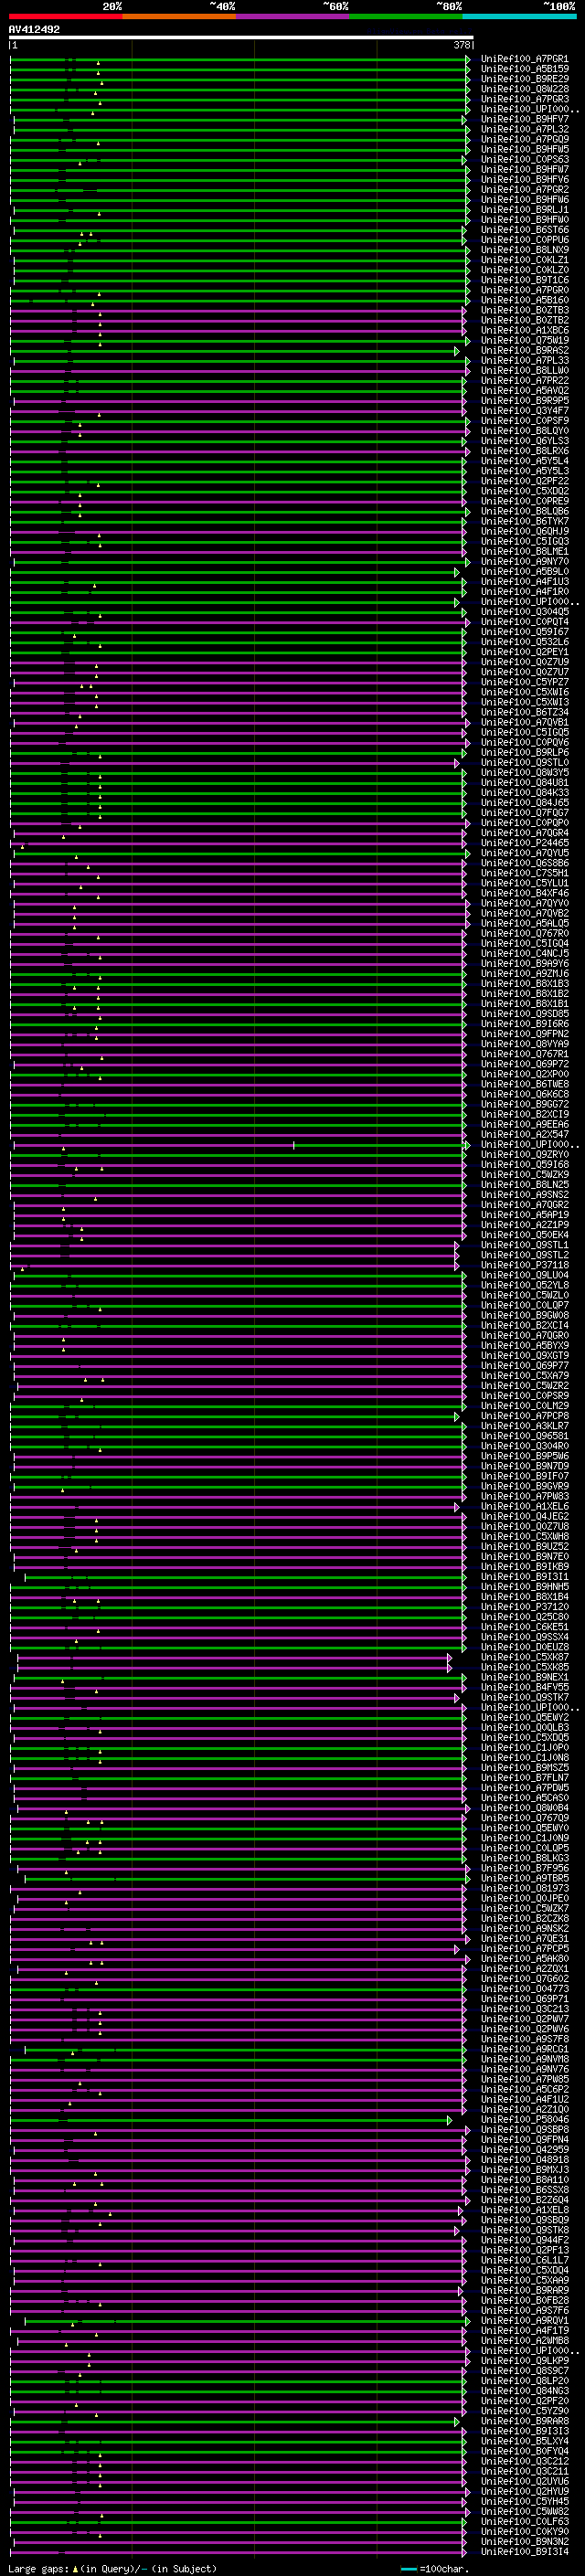This screenshot has height=2576, width=585.
Task: Open UniRef100_B9RLJ1 hit
Action: coord(524,210)
